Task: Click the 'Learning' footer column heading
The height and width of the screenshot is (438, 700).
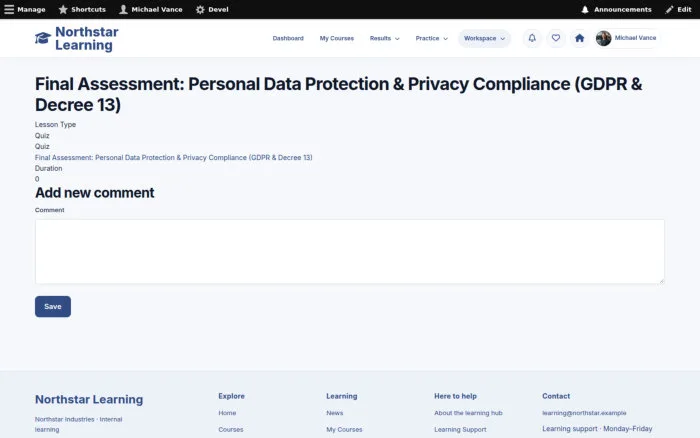Action: (342, 396)
